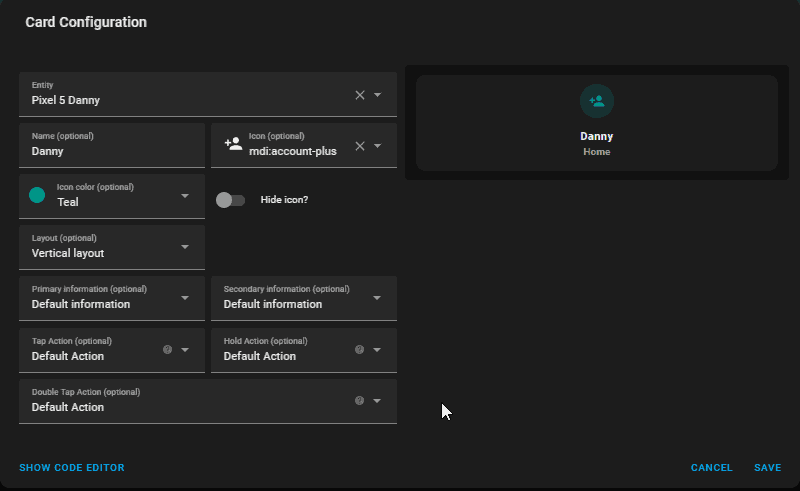800x491 pixels.
Task: Click the Home state in preview card
Action: click(x=596, y=152)
